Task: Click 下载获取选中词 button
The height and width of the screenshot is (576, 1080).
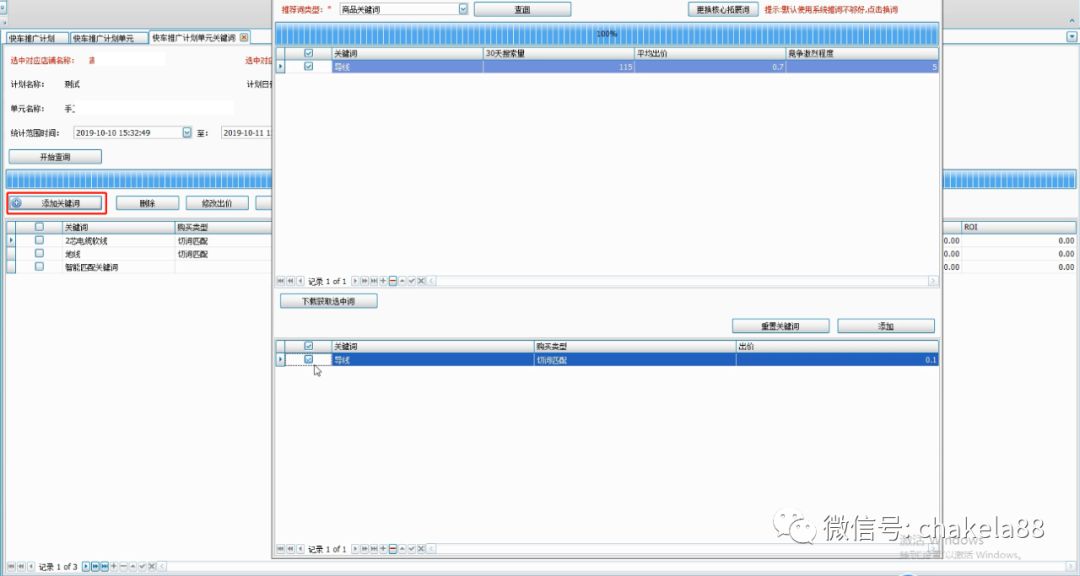Action: point(329,301)
